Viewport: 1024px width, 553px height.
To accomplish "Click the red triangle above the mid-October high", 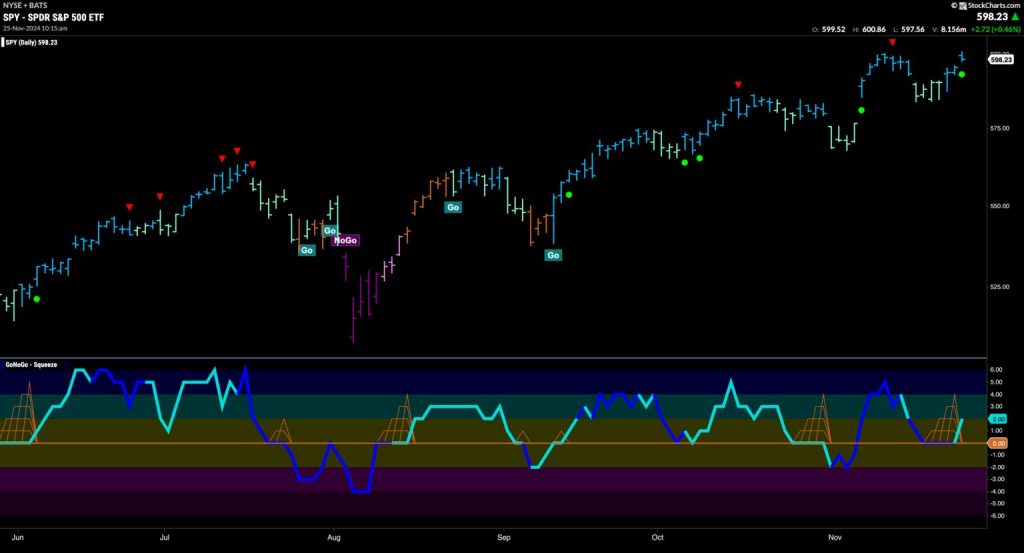I will pos(738,85).
